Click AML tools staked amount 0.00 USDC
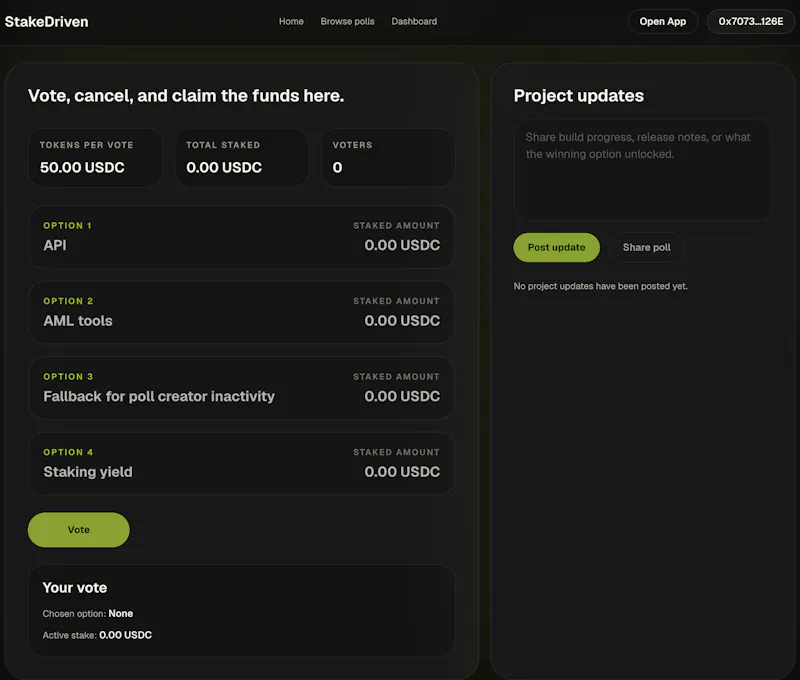 coord(402,321)
